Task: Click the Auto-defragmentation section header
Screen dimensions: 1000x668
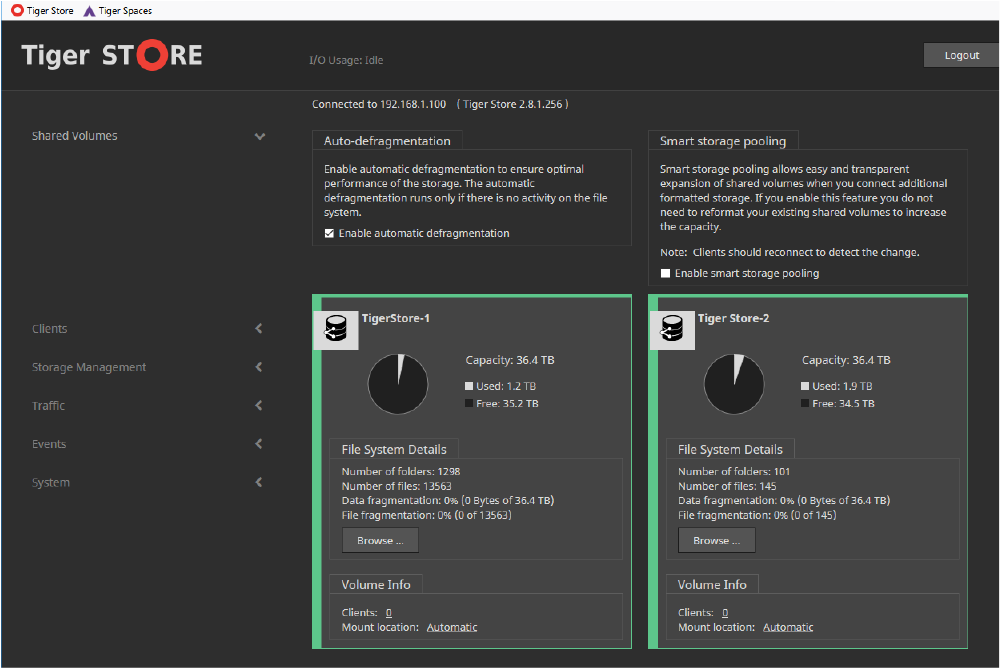Action: coord(387,141)
